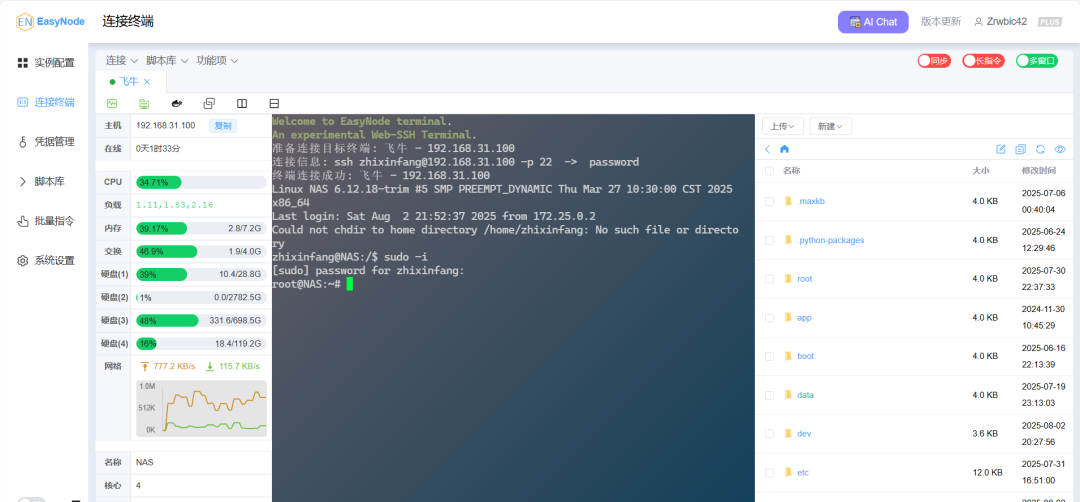
Task: Open the 新建 dropdown
Action: point(831,126)
